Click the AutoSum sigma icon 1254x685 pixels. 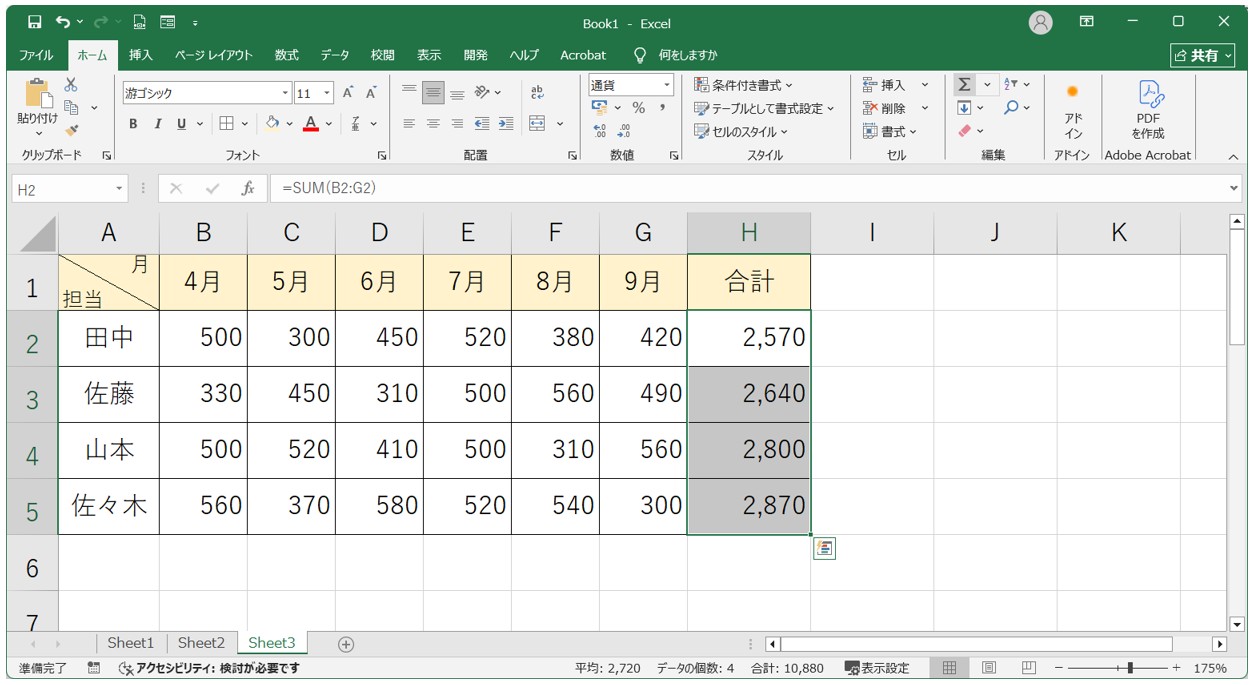[964, 85]
